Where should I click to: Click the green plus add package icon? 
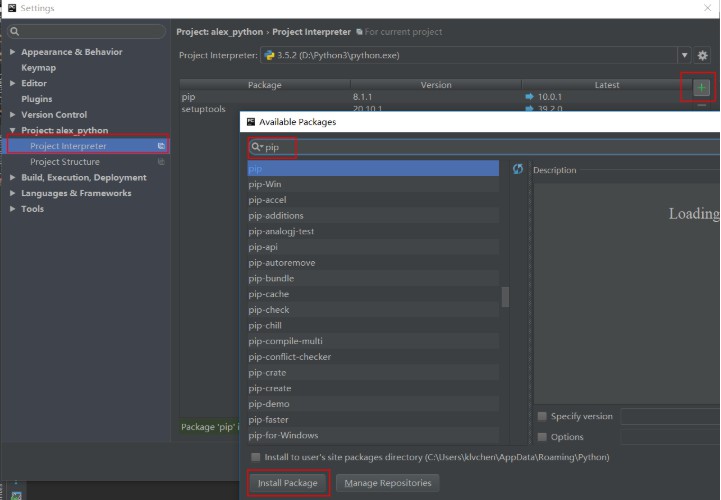coord(701,87)
